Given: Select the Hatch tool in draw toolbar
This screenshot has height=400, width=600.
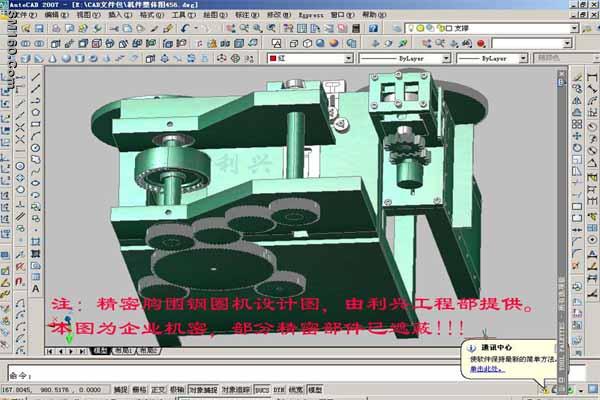Looking at the screenshot, I should 36,242.
